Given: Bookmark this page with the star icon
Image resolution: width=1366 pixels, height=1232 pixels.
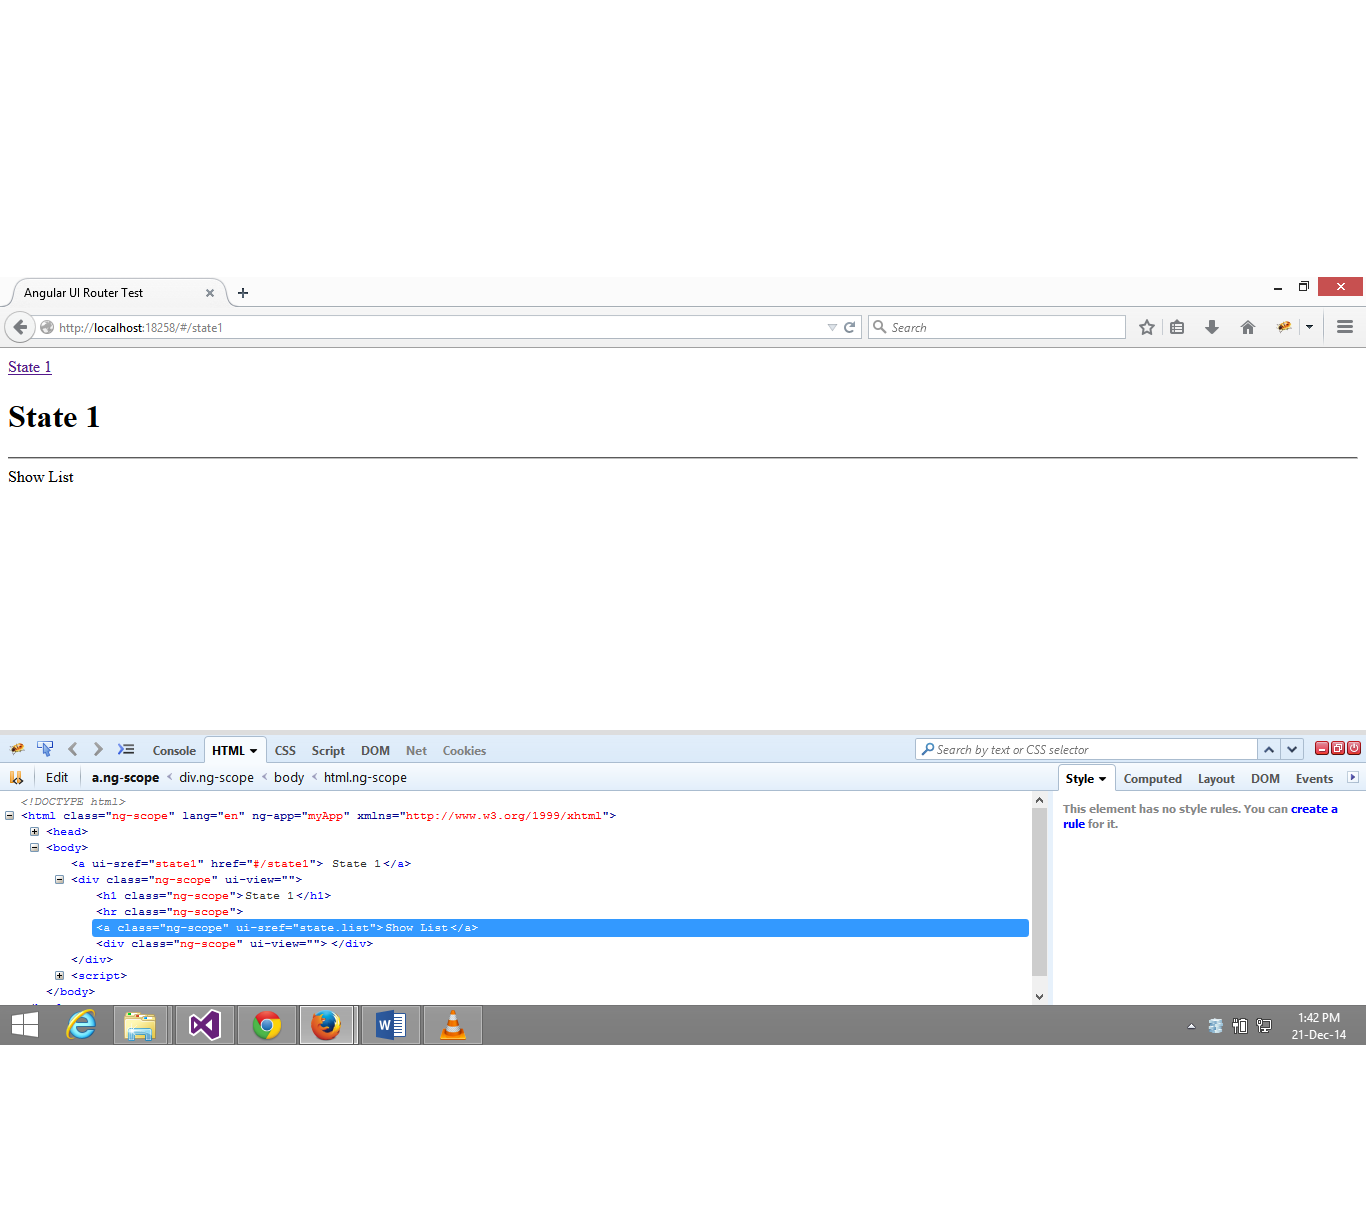Looking at the screenshot, I should click(x=1147, y=327).
